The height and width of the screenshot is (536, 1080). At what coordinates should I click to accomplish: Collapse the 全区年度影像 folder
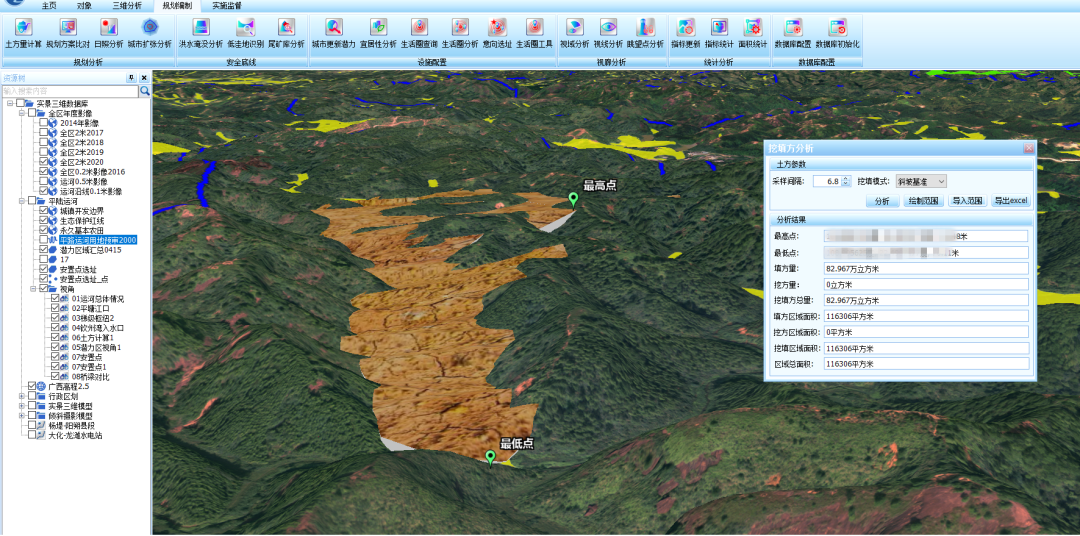click(x=21, y=113)
